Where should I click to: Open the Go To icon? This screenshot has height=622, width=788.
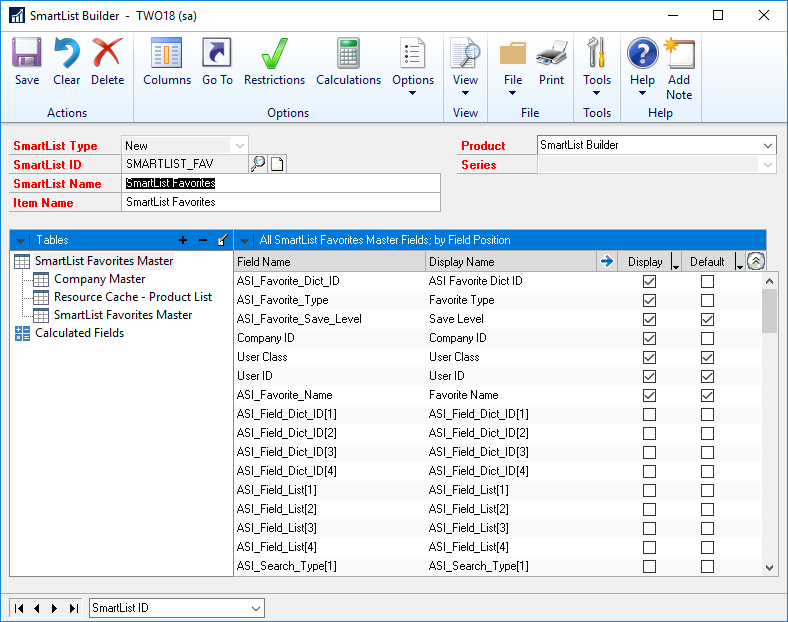(x=217, y=53)
